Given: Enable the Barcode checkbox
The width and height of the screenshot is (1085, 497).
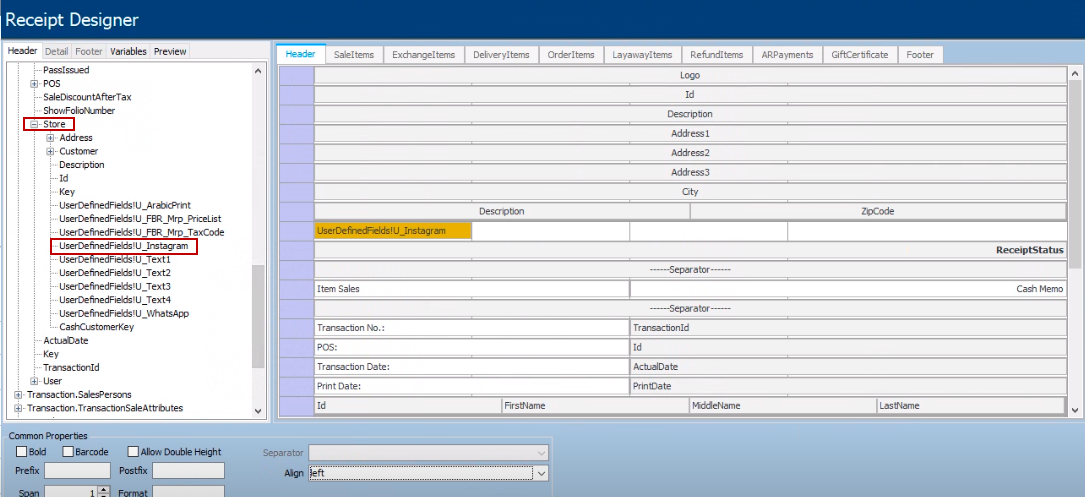Looking at the screenshot, I should pos(68,452).
